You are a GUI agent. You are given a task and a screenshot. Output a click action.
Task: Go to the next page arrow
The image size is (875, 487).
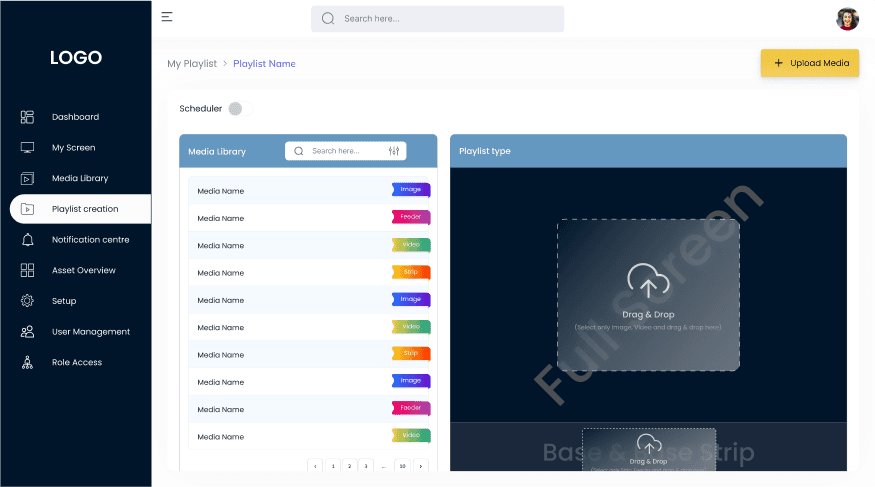tap(421, 466)
